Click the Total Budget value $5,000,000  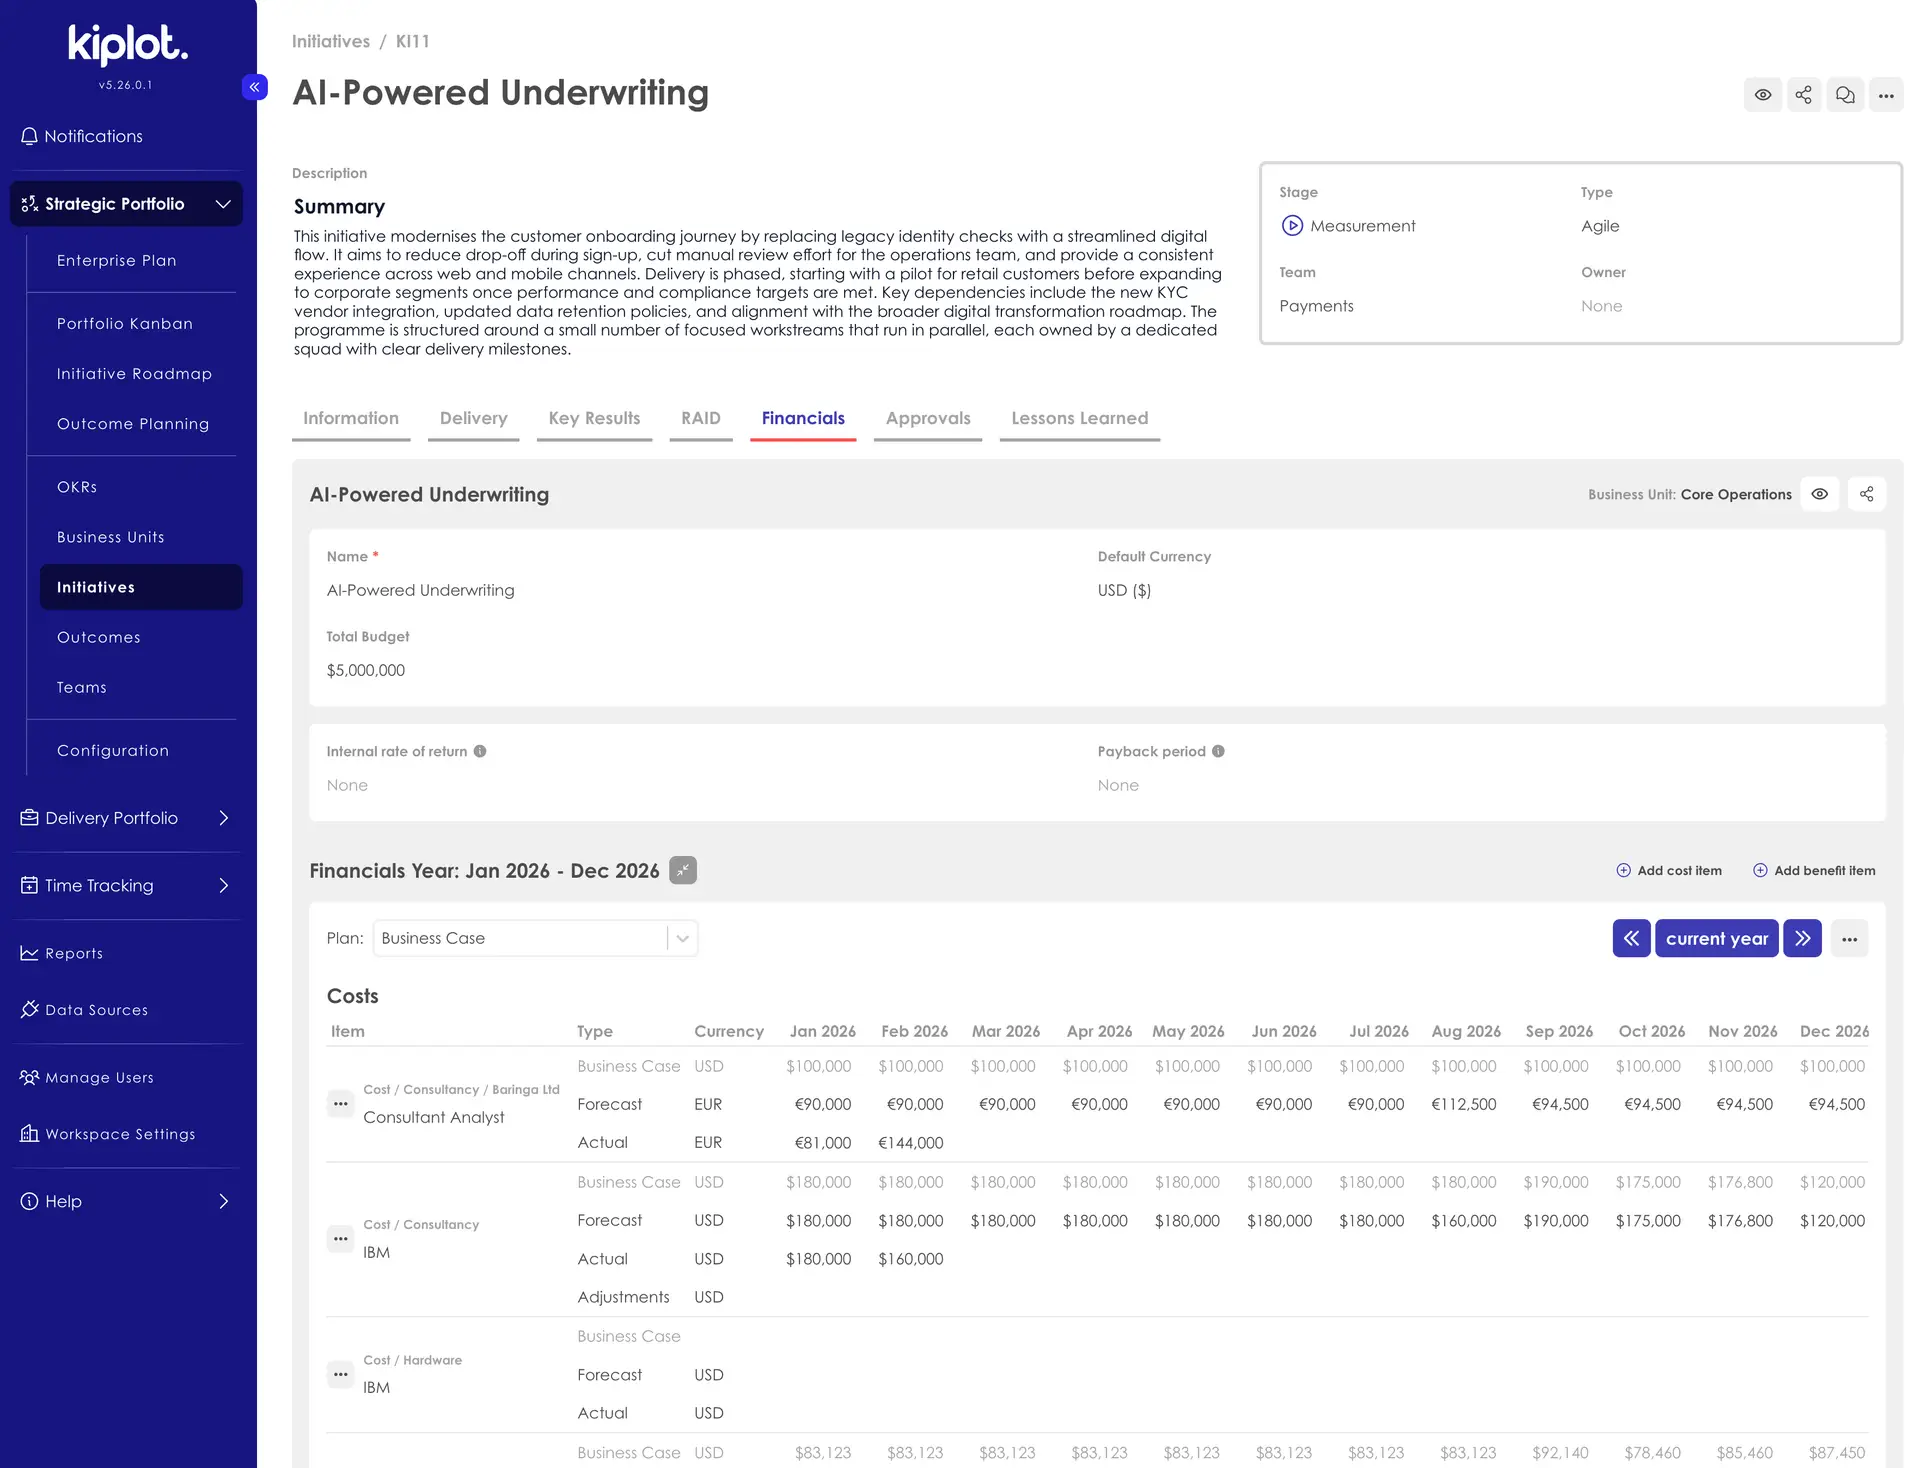click(x=366, y=670)
